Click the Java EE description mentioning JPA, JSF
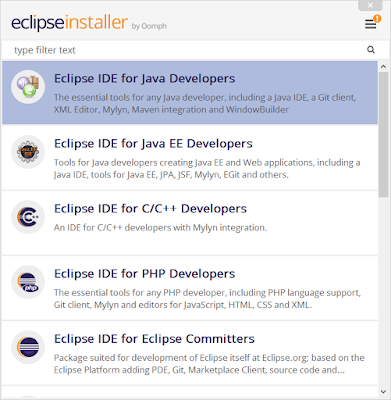Image resolution: width=391 pixels, height=400 pixels. (207, 169)
